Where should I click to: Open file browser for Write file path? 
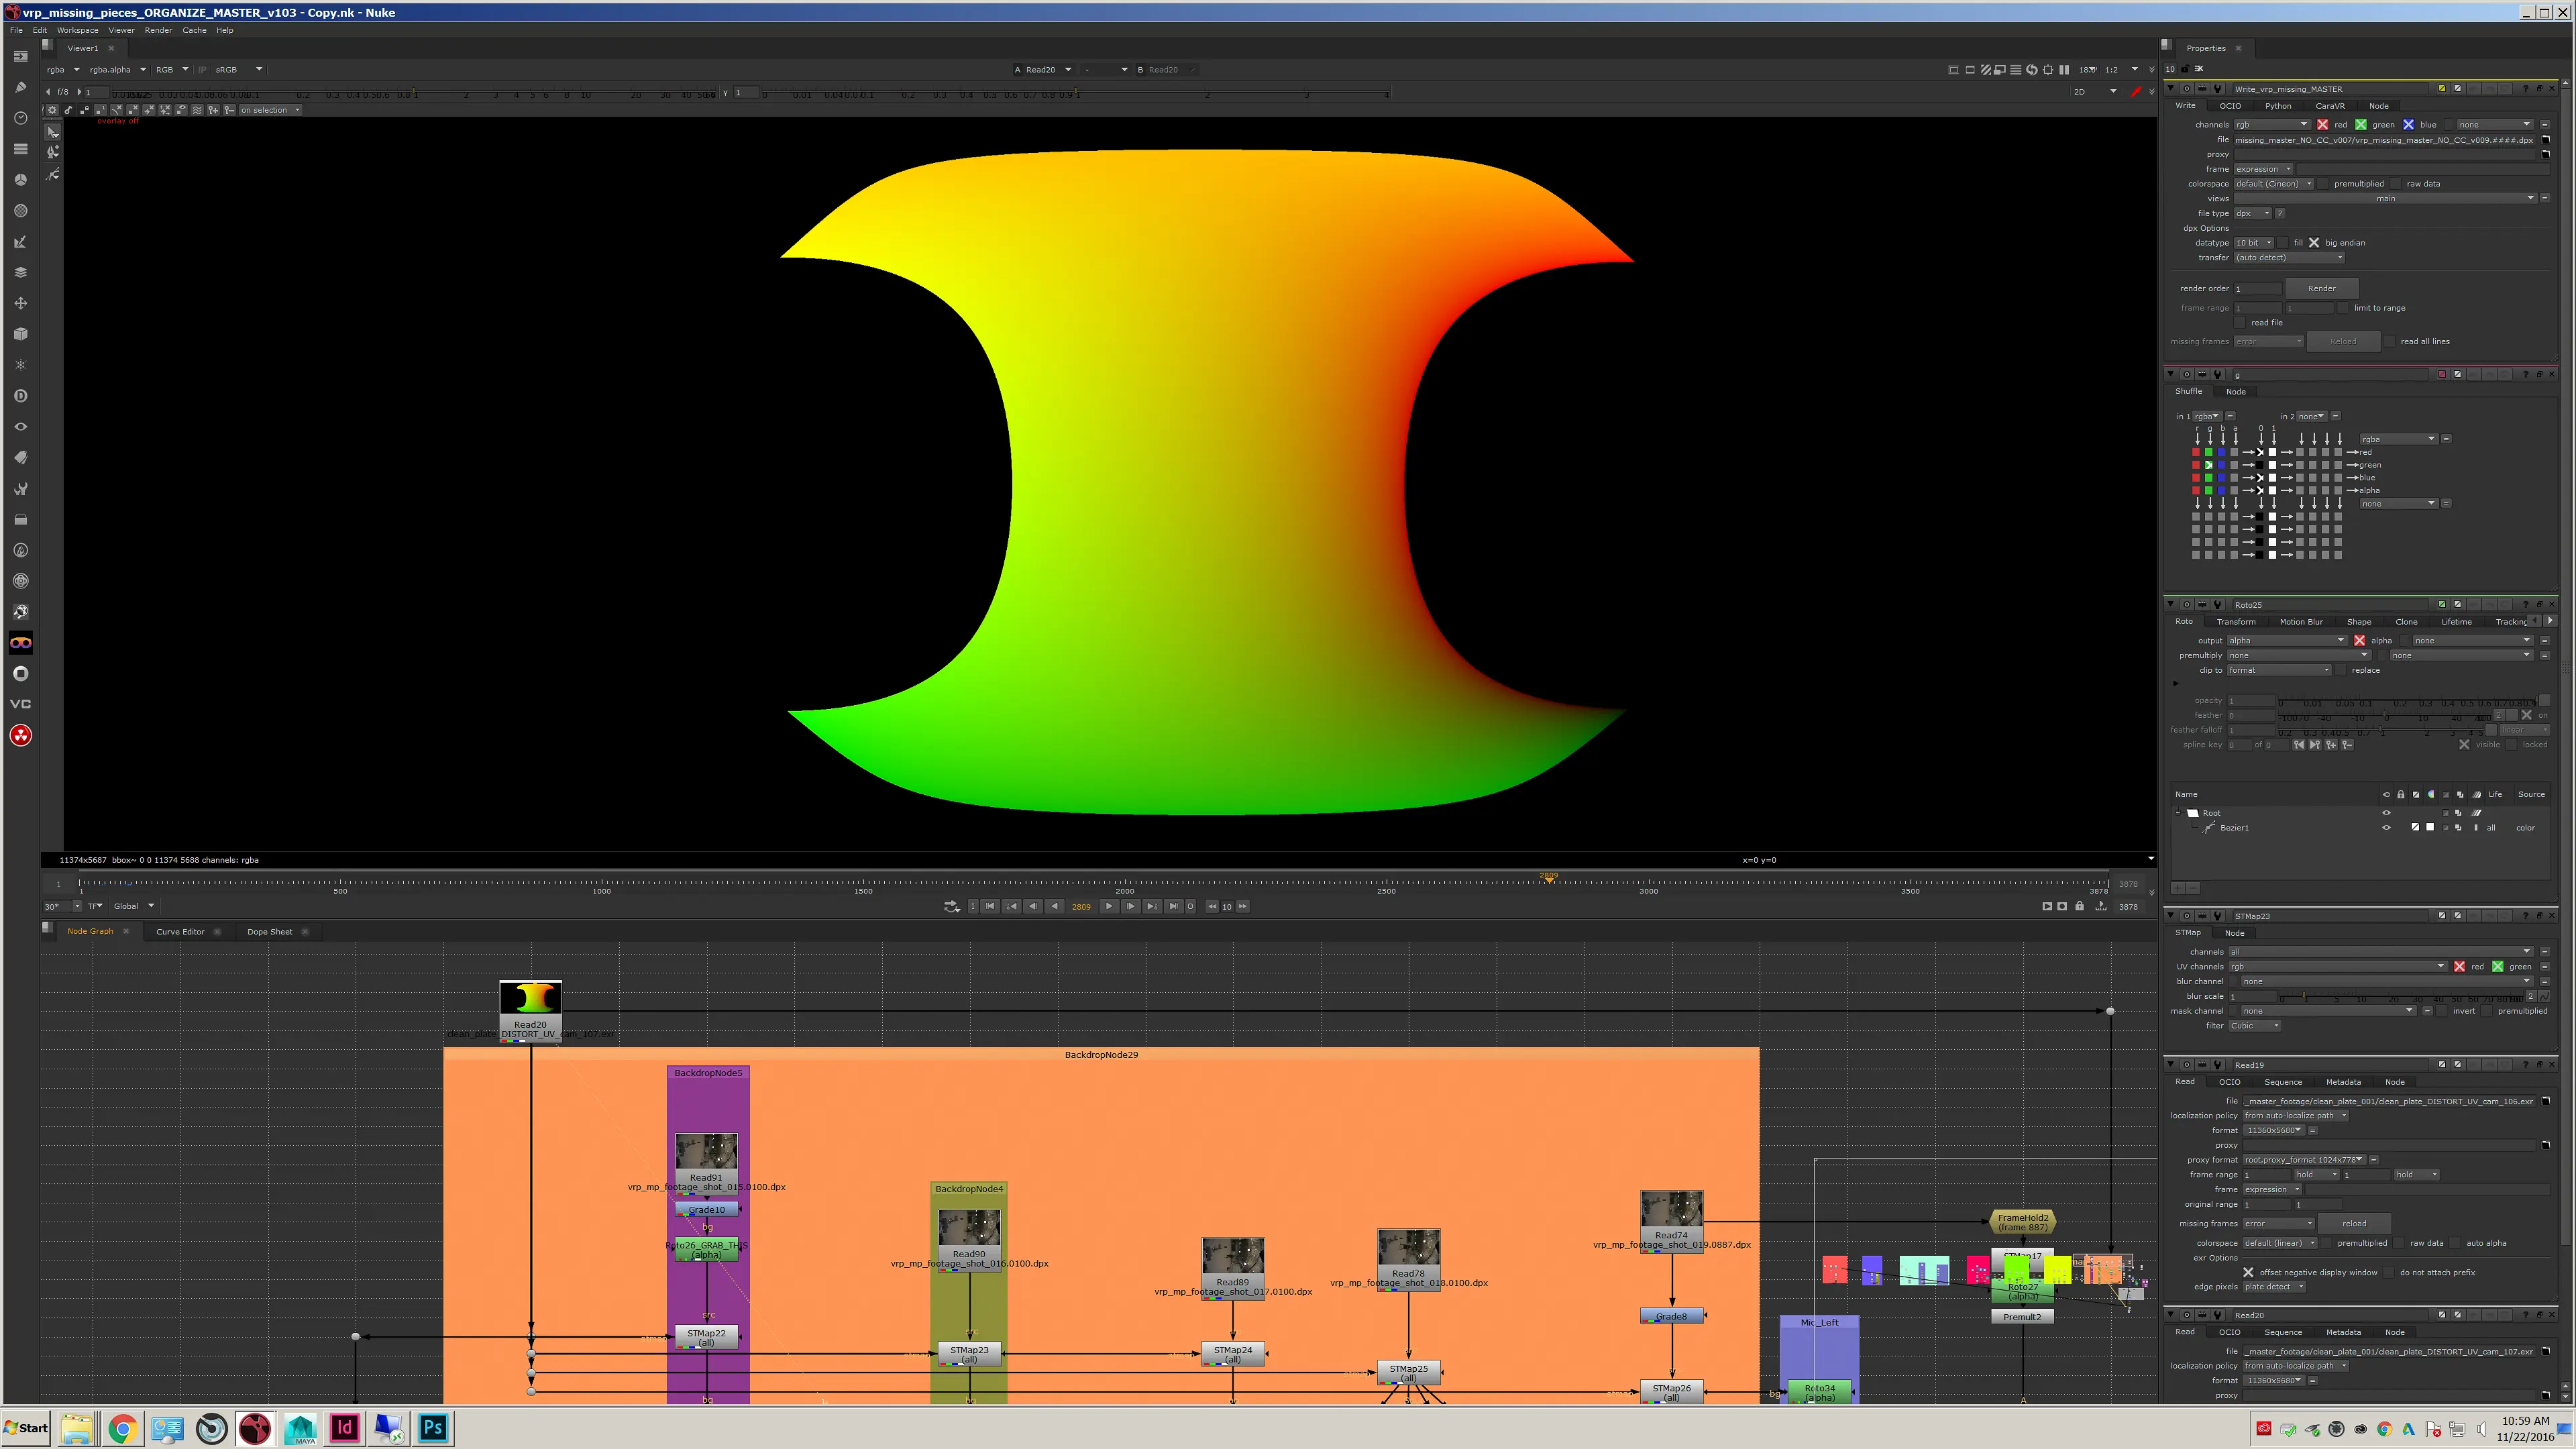[2546, 140]
